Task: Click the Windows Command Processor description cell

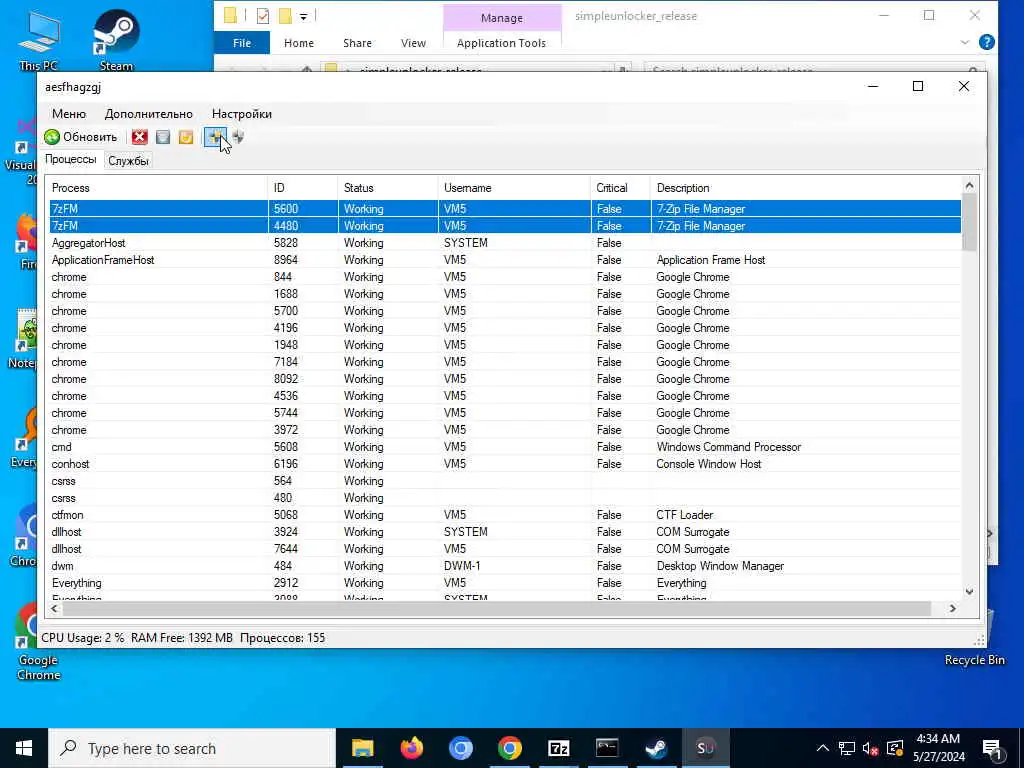Action: coord(728,447)
